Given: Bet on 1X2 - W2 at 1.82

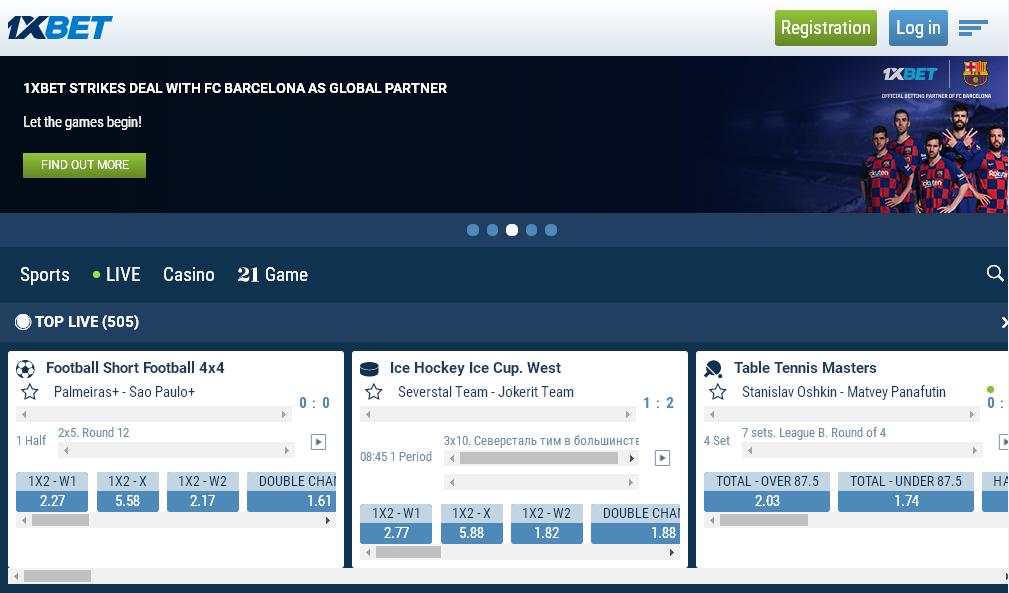Looking at the screenshot, I should pos(547,524).
